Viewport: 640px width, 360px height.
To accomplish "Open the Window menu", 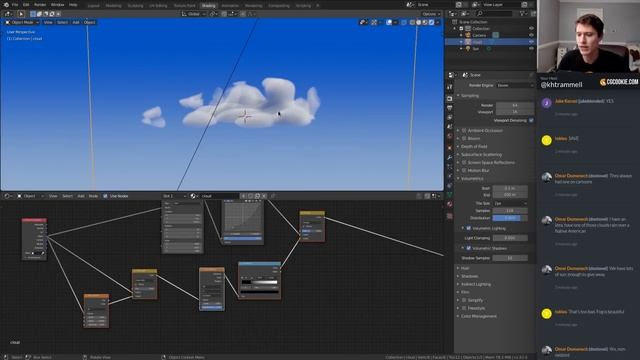I will pos(58,5).
